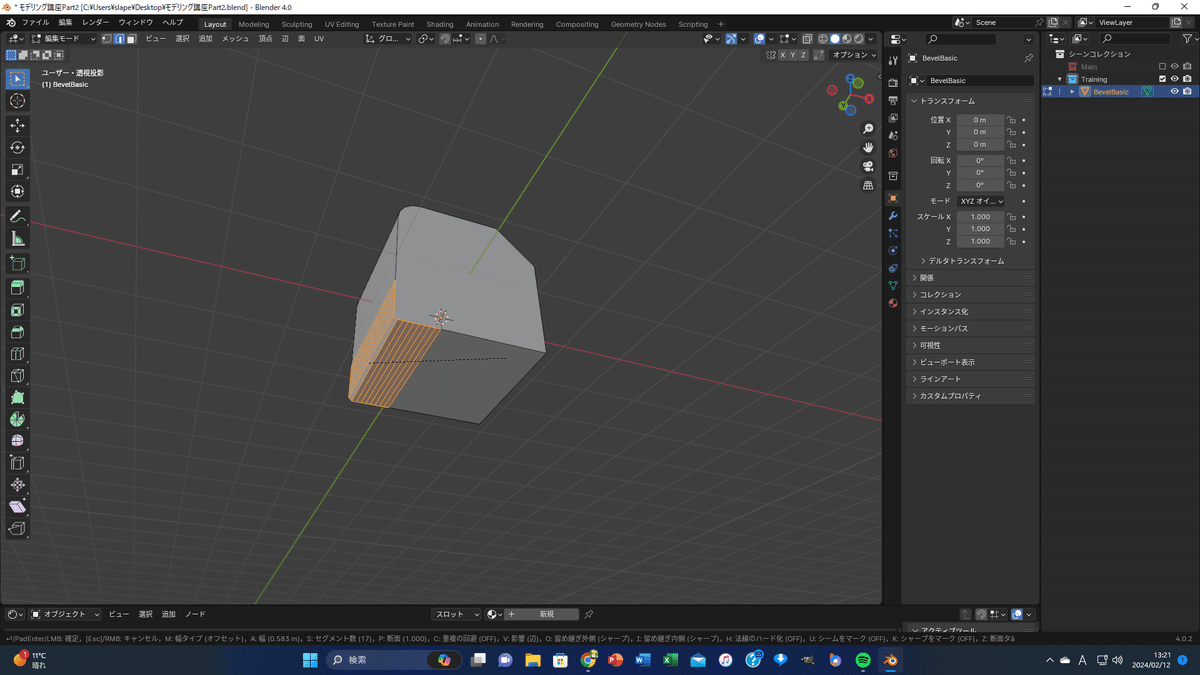Select the Loop Cut tool
This screenshot has width=1200, height=675.
click(17, 354)
